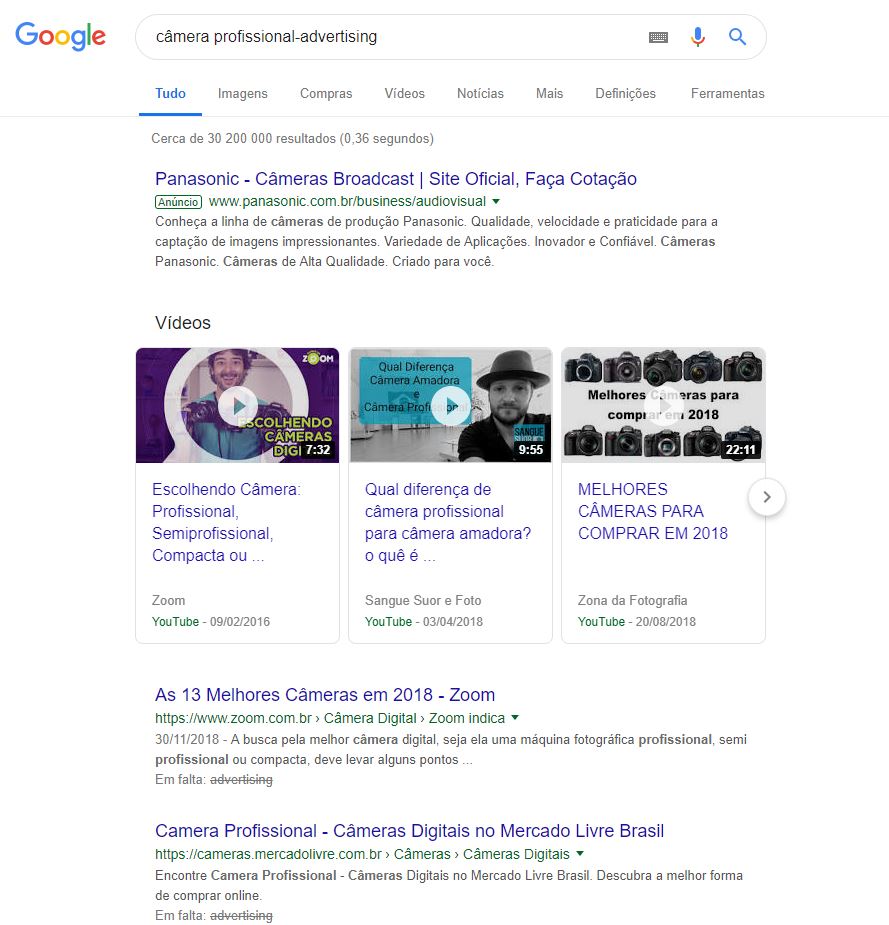The width and height of the screenshot is (889, 925).
Task: Start voice search with microphone icon
Action: pos(698,37)
